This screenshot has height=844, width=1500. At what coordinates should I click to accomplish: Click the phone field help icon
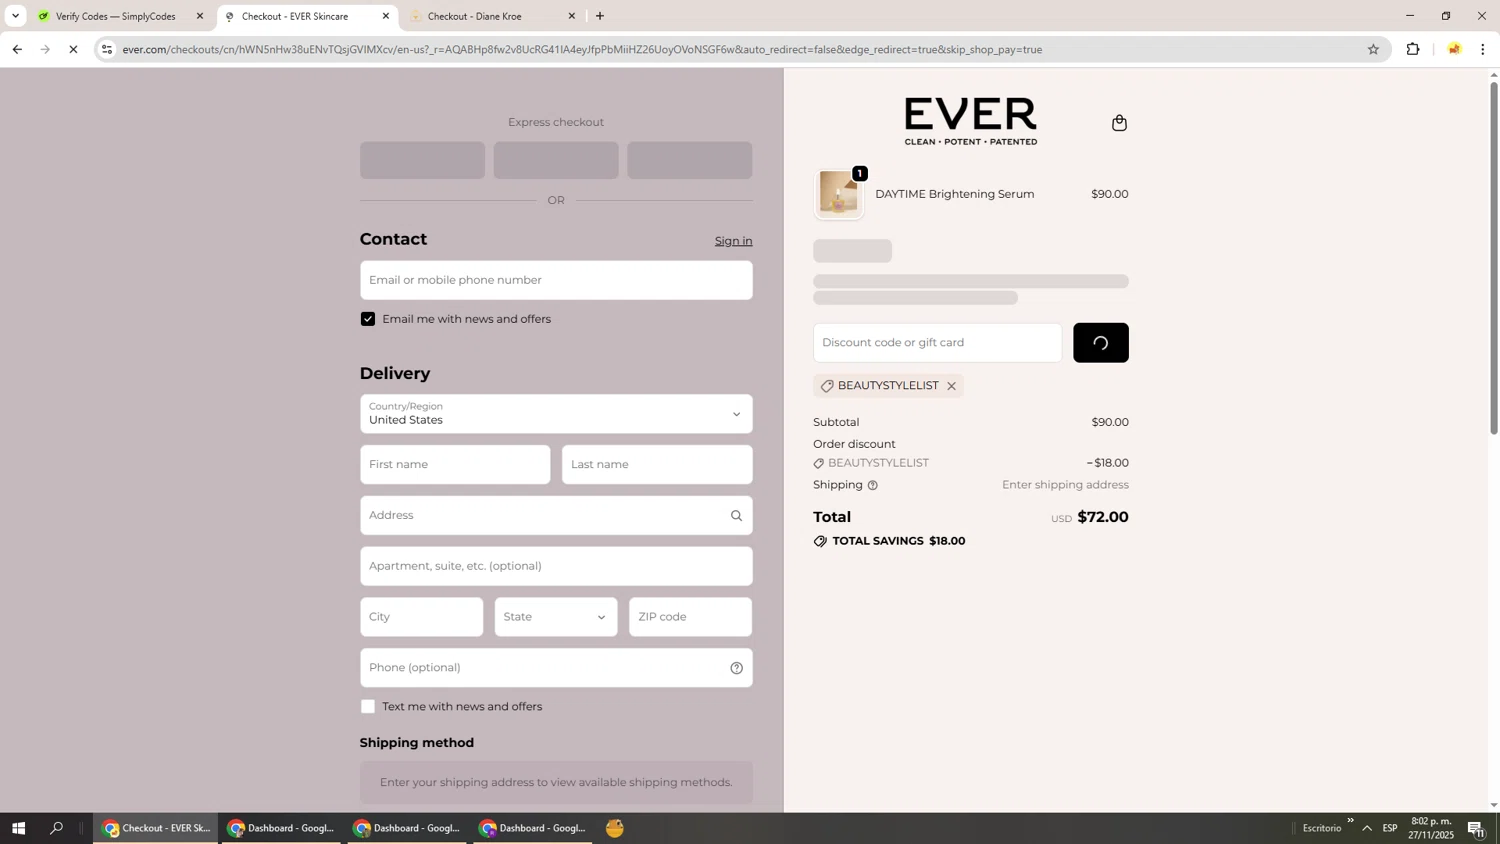(x=736, y=668)
